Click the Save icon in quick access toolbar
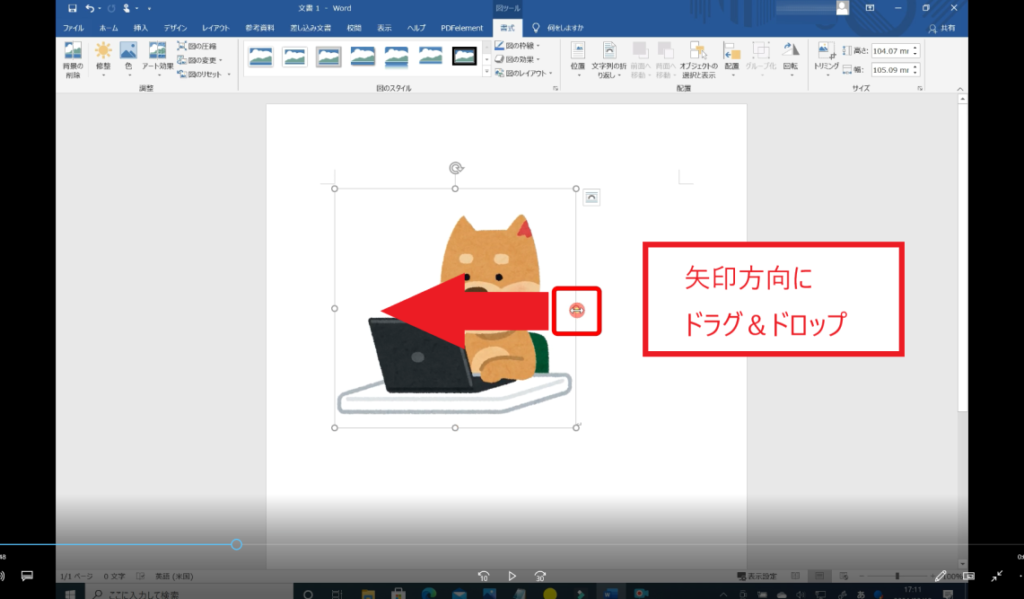This screenshot has height=599, width=1024. tap(72, 8)
